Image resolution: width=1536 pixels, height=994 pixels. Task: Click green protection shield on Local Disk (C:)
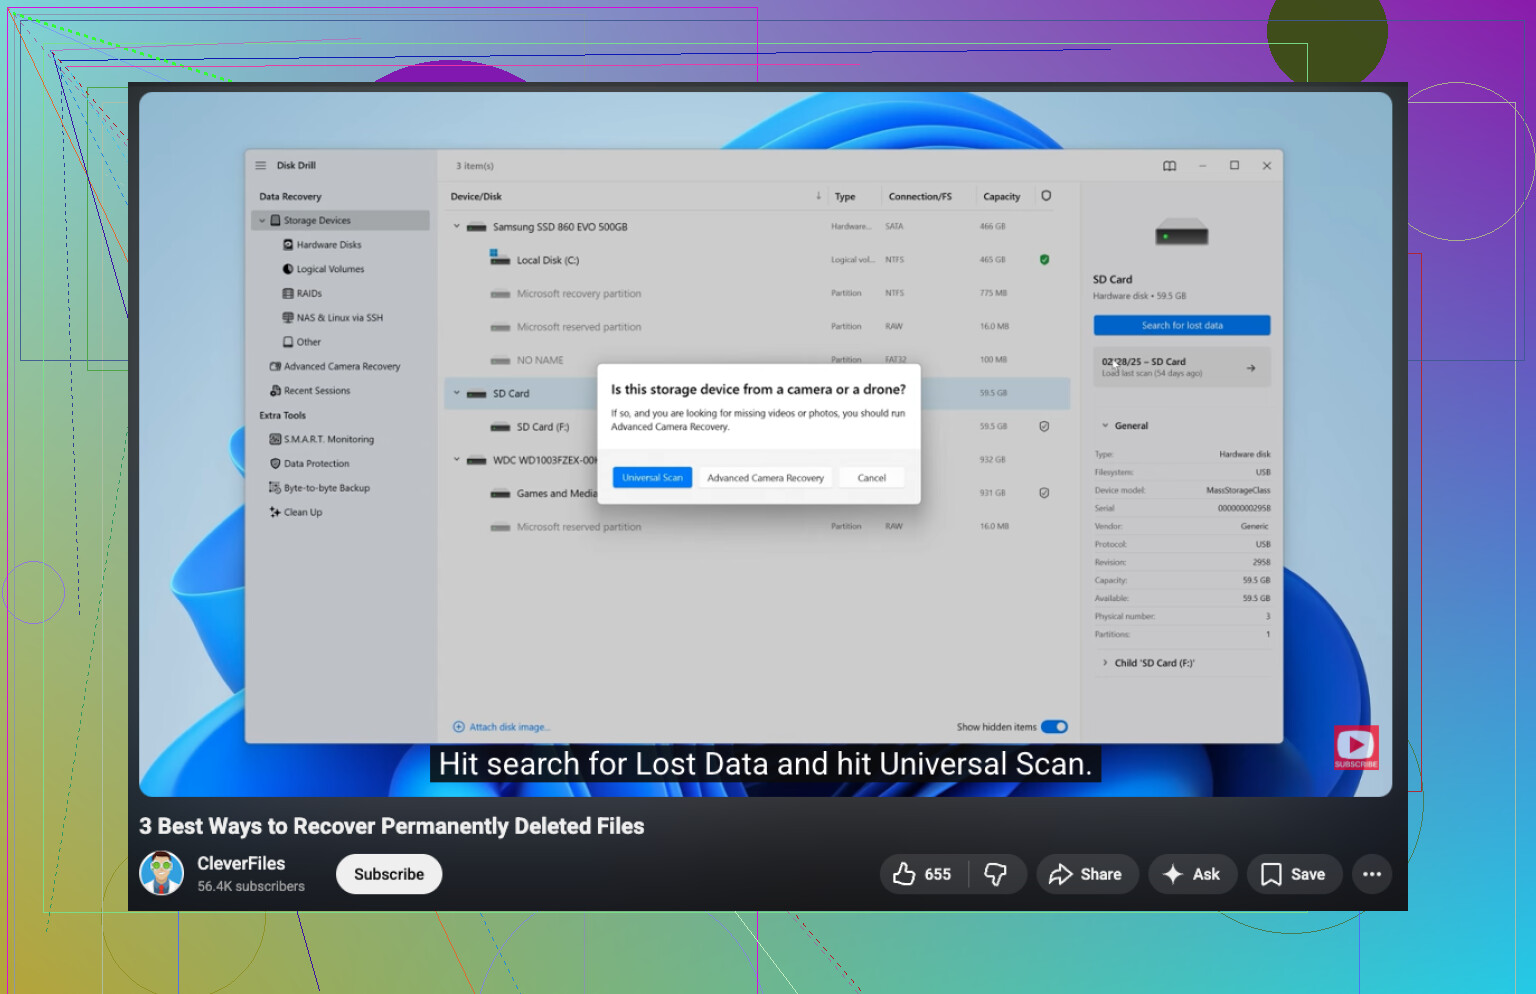(x=1044, y=260)
